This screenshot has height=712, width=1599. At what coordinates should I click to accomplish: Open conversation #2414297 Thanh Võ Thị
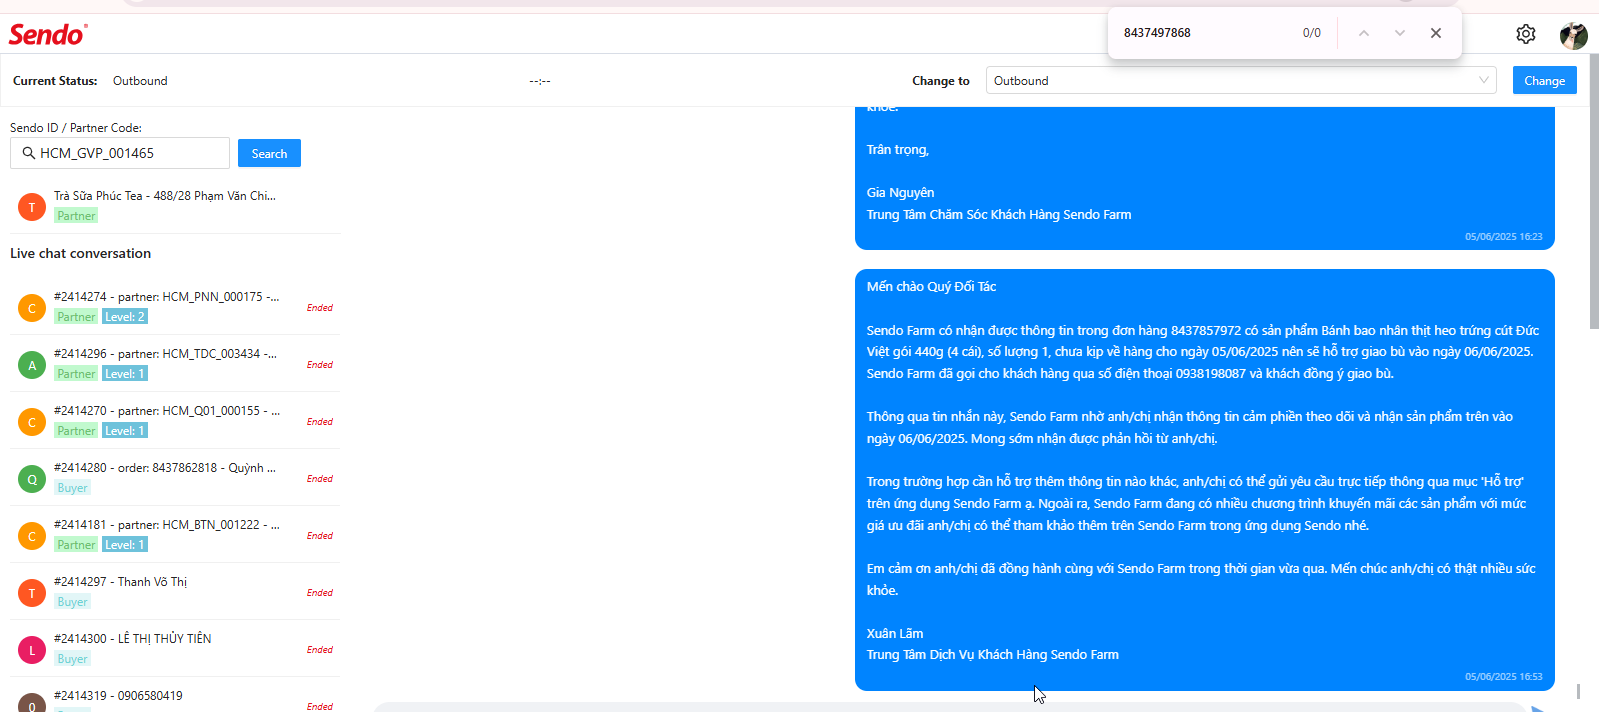[x=175, y=591]
